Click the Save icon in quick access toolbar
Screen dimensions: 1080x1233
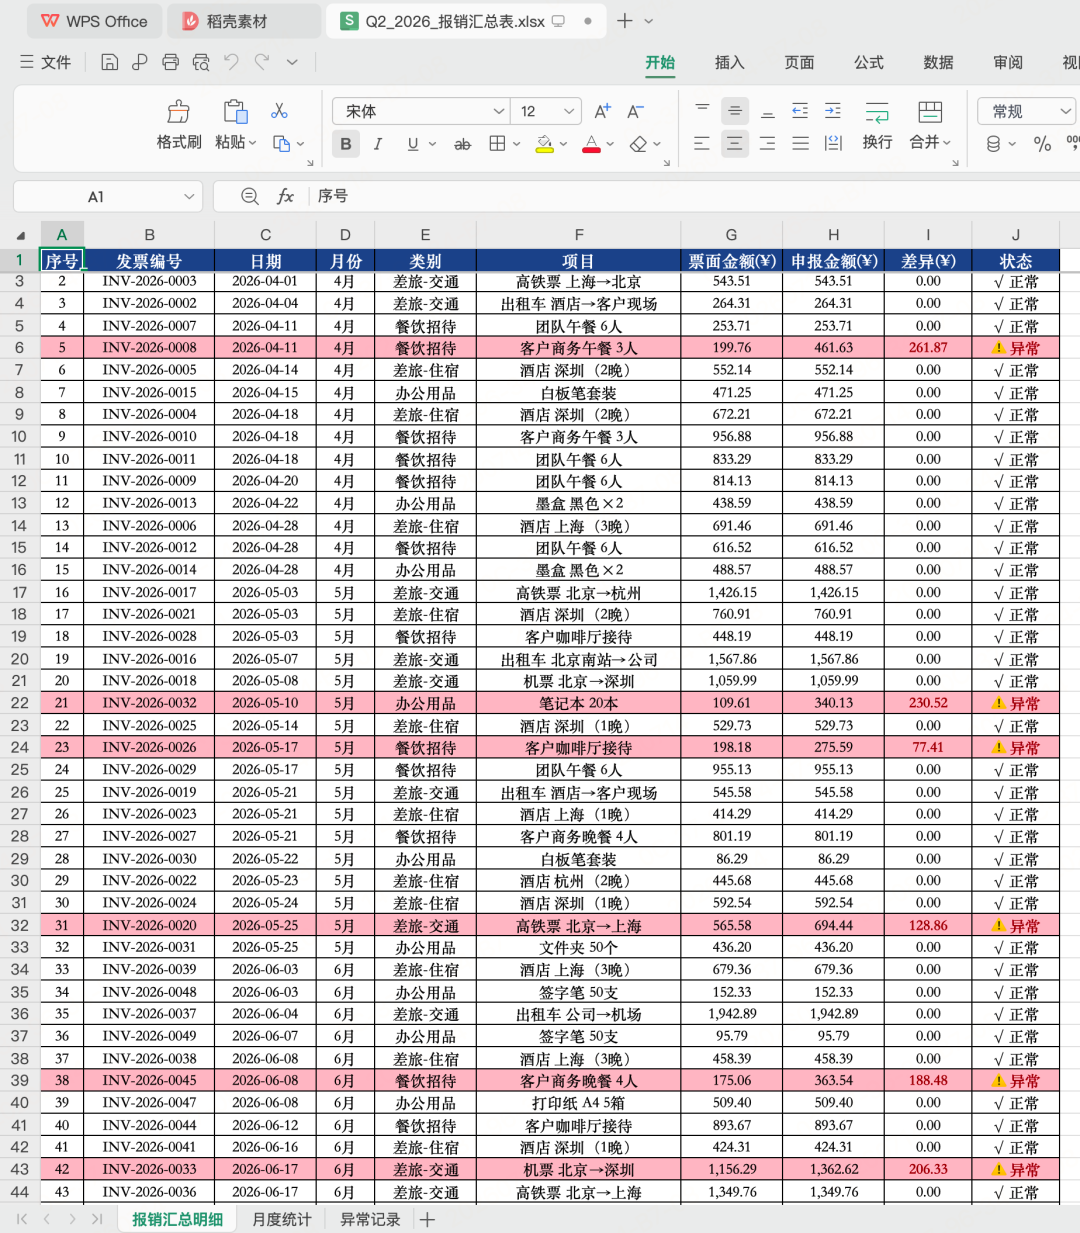[x=110, y=62]
